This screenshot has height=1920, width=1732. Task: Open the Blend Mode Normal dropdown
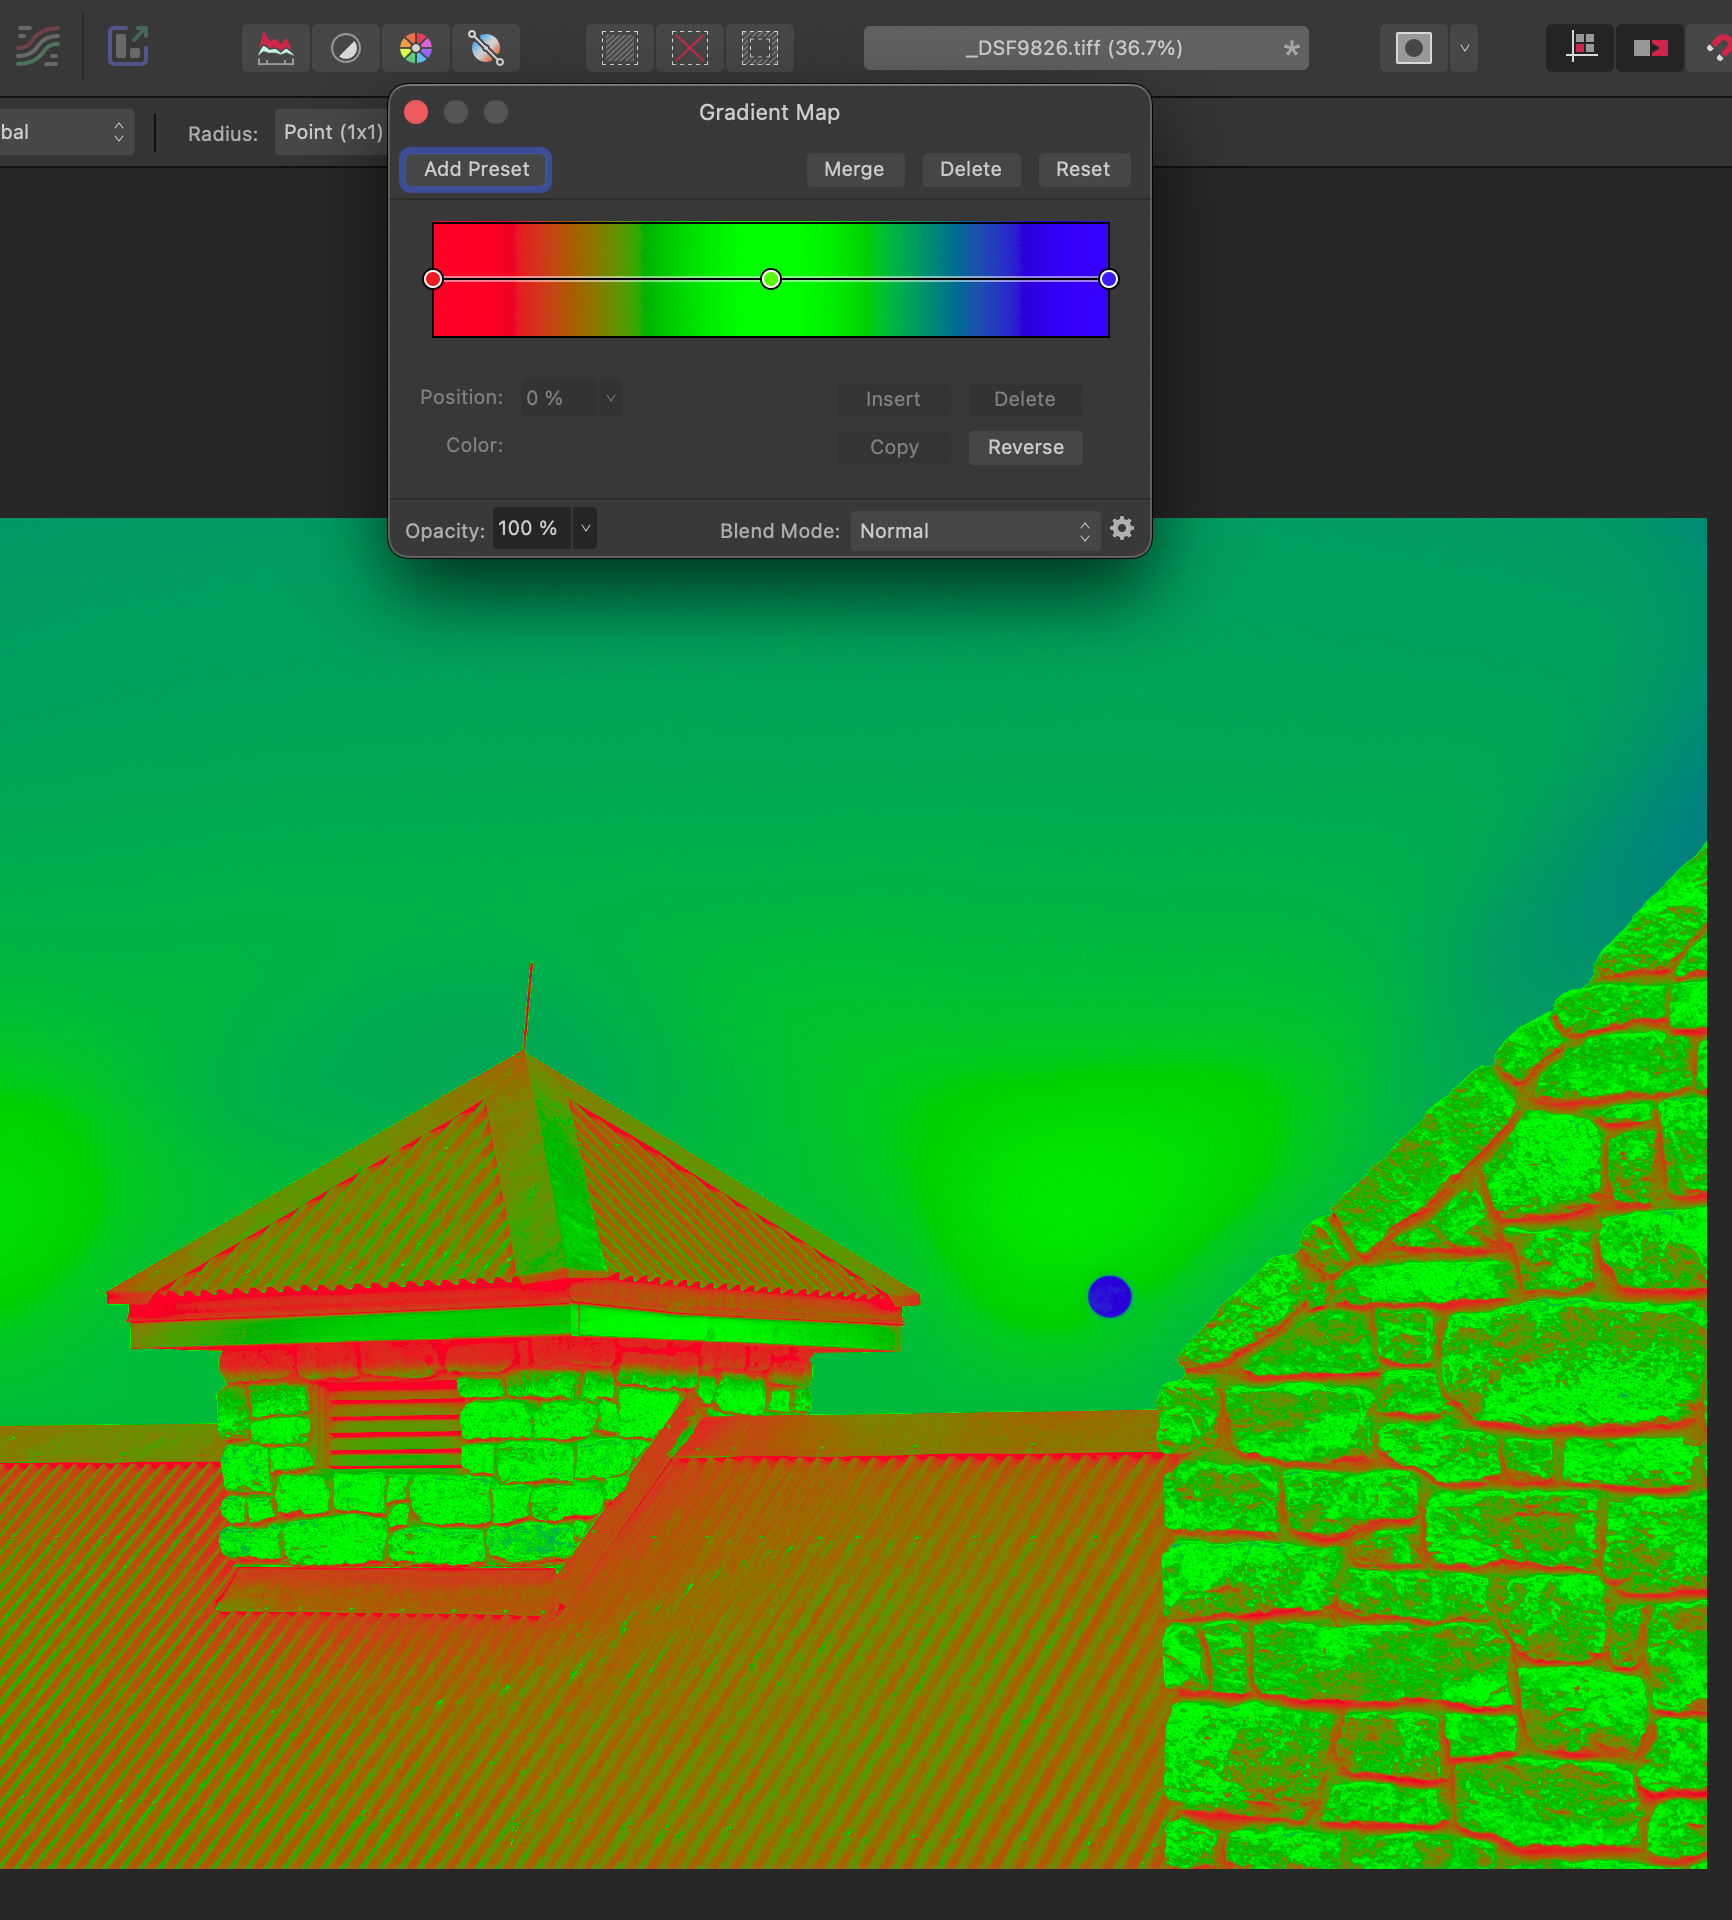(x=975, y=531)
